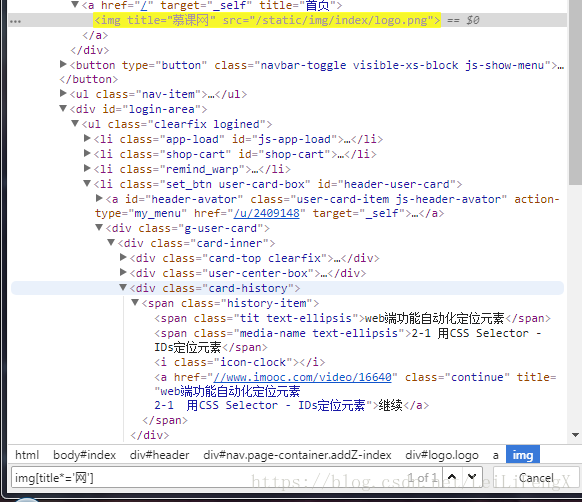Collapse the ul clearfix logined node
This screenshot has height=502, width=582.
[75, 123]
